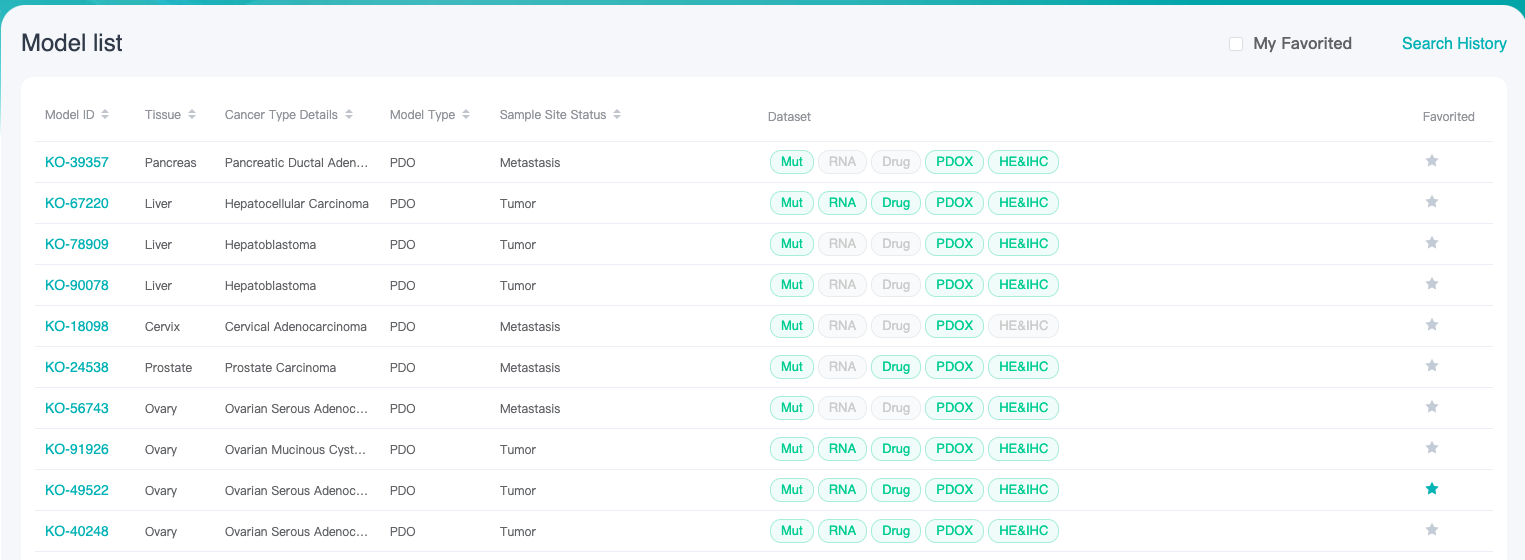This screenshot has height=560, width=1525.
Task: Mark KO-40248 as favorited
Action: click(1431, 530)
